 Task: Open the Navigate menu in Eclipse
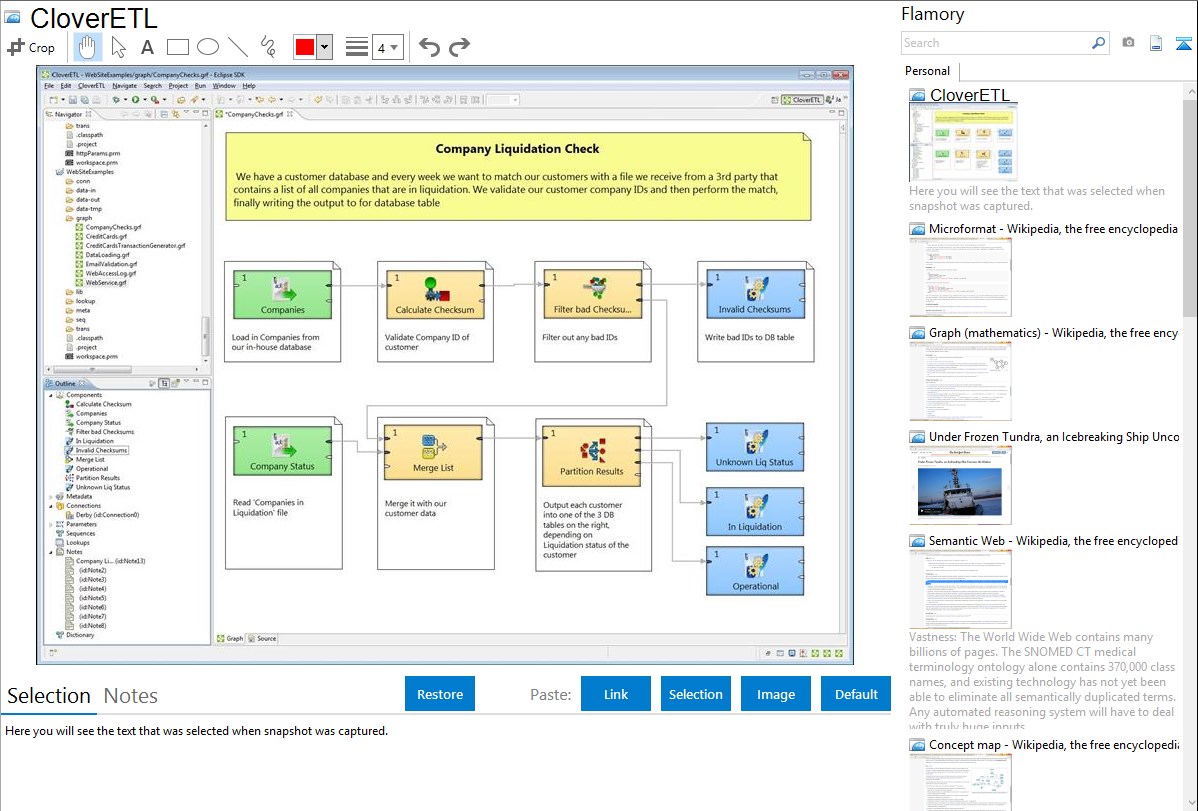click(125, 86)
